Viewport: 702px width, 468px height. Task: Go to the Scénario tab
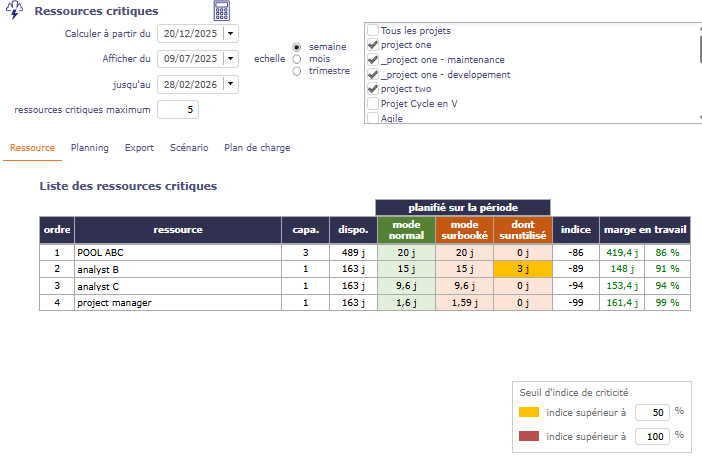coord(189,148)
